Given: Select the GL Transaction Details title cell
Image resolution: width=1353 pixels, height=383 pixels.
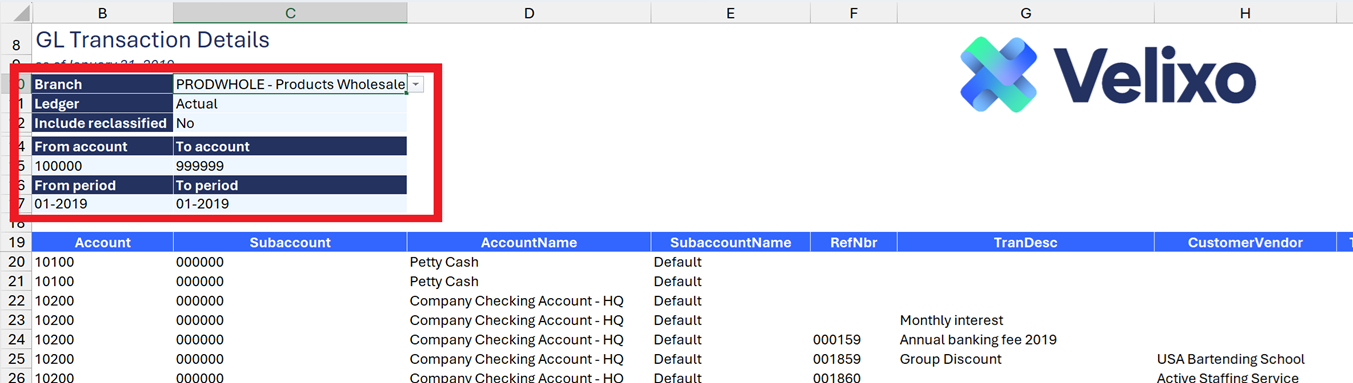Looking at the screenshot, I should tap(152, 41).
